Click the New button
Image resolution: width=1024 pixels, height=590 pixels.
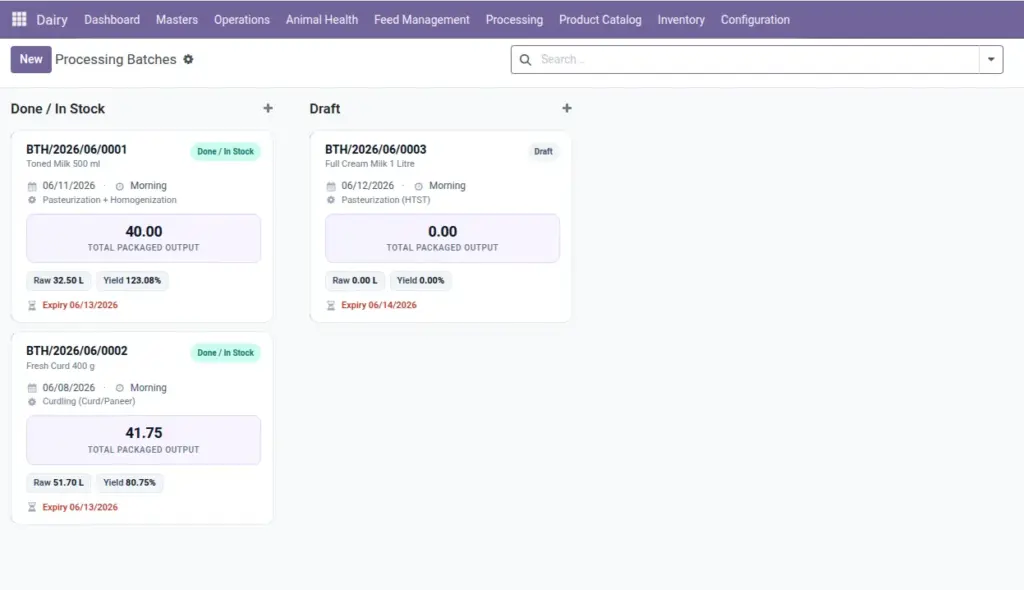(x=31, y=59)
